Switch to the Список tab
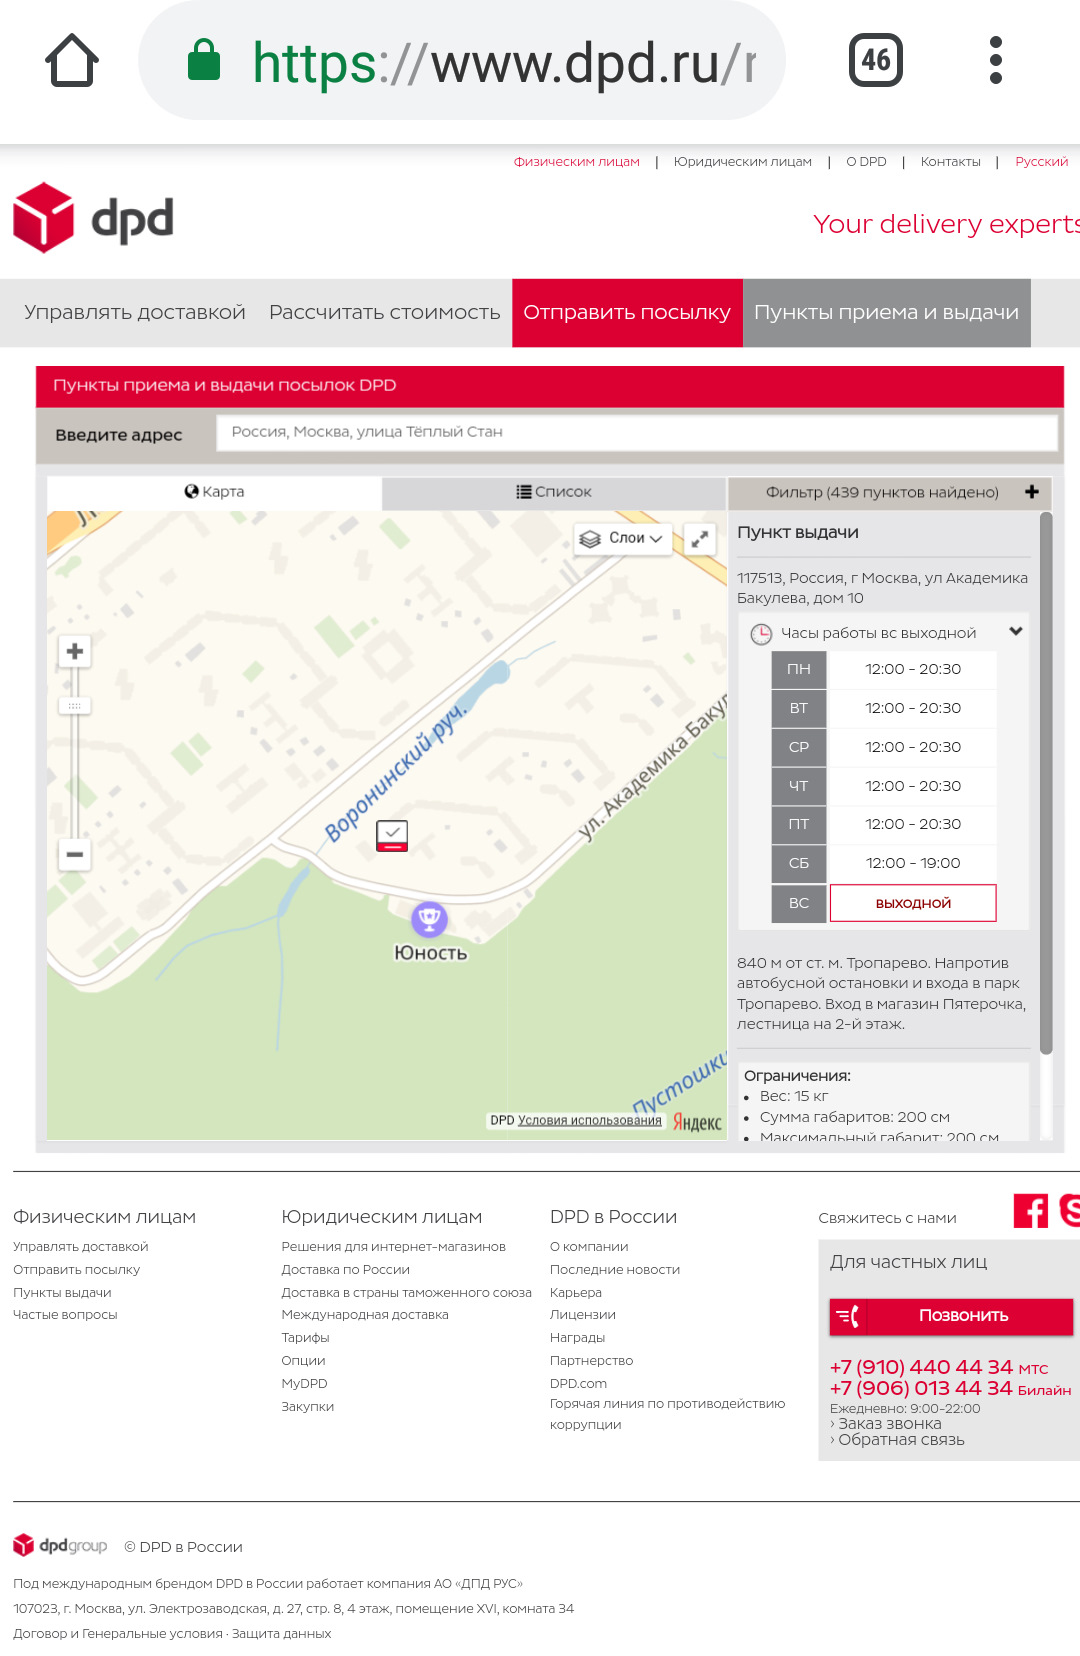1080x1656 pixels. point(554,492)
